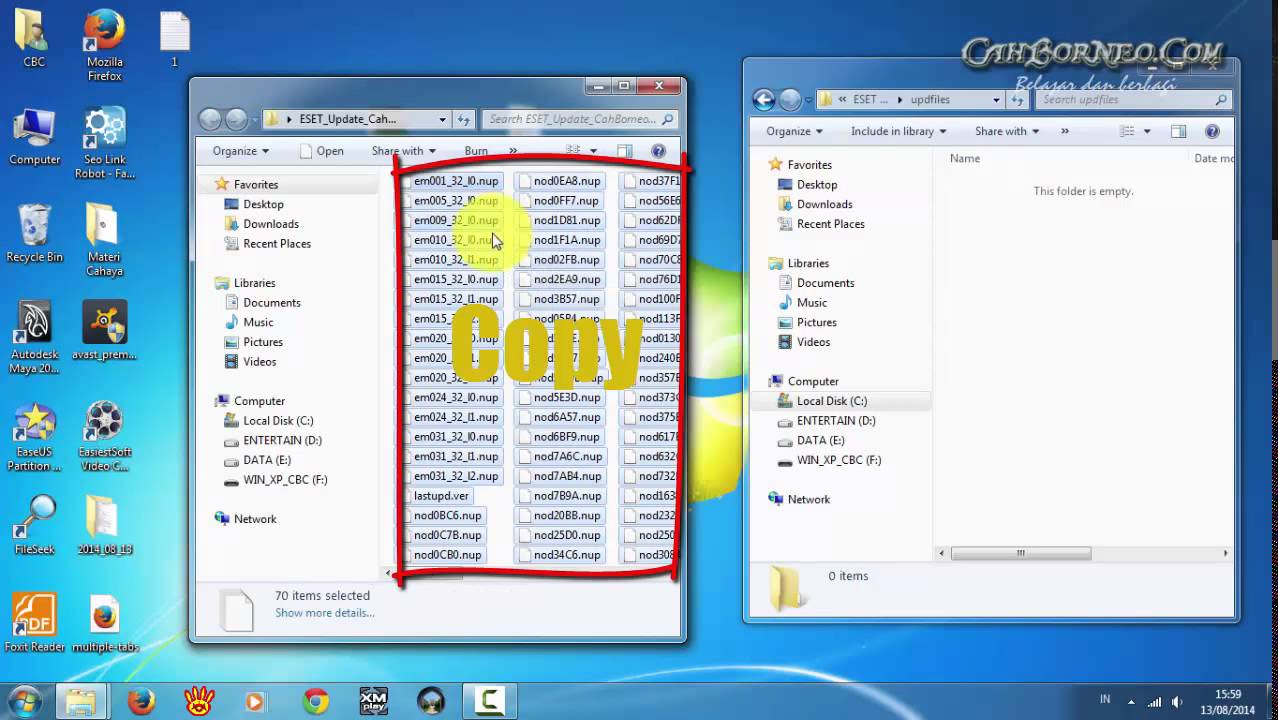1278x720 pixels.
Task: Click the horizontal scrollbar thumb in the updfiles window
Action: pos(1020,553)
